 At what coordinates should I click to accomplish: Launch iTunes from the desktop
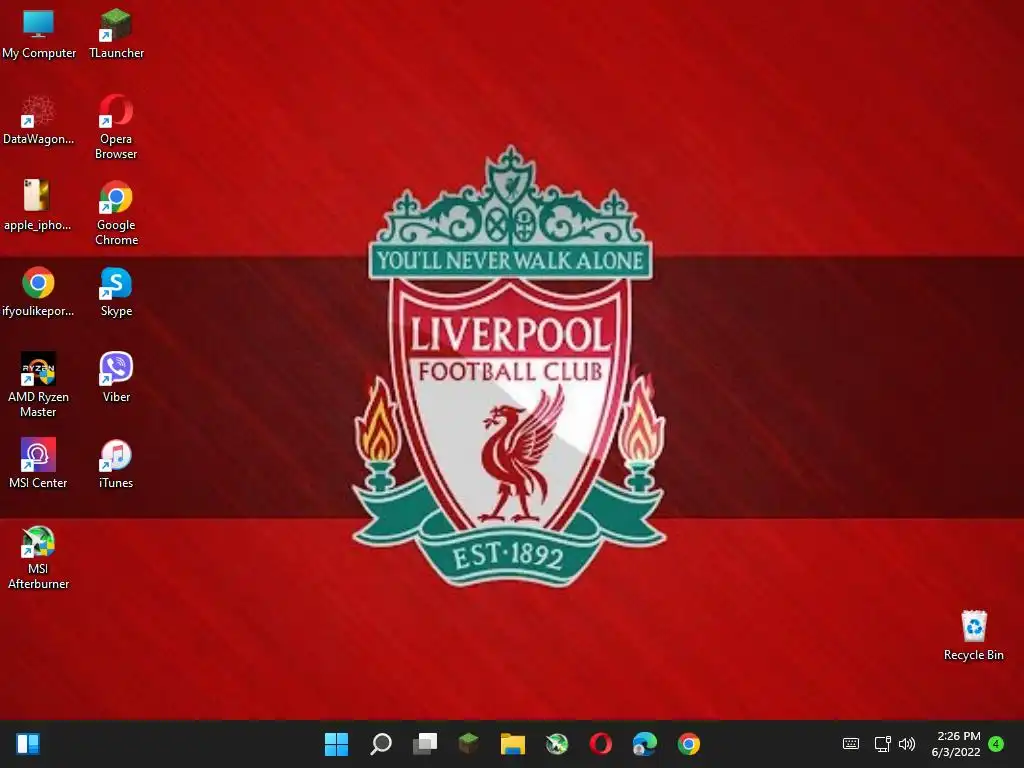pos(116,463)
